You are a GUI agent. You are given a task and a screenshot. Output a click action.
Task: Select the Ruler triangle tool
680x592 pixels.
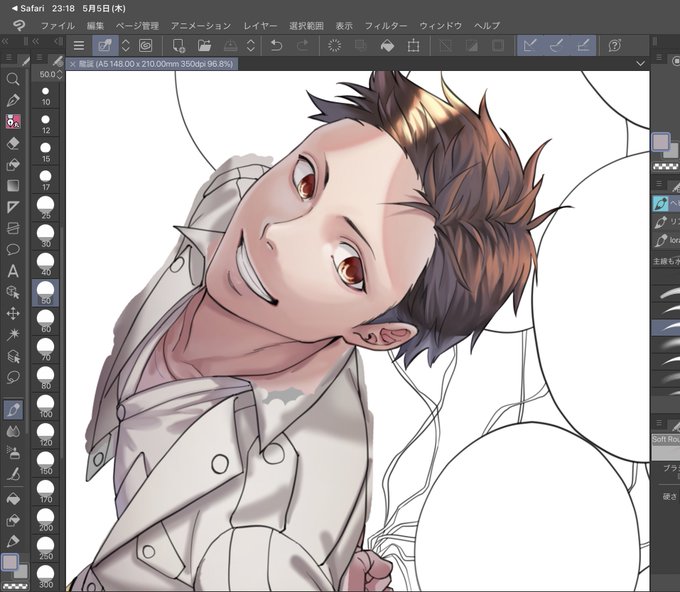pos(13,207)
